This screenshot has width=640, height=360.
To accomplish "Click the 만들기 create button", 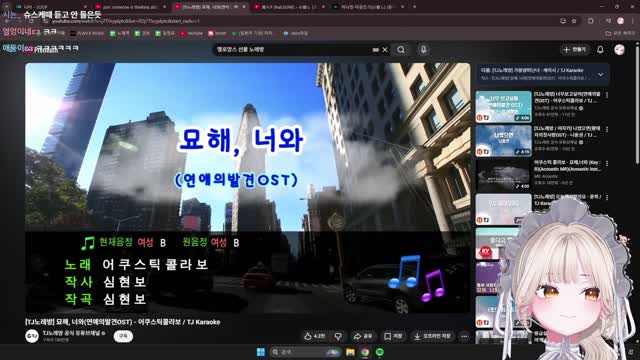I will coord(574,50).
